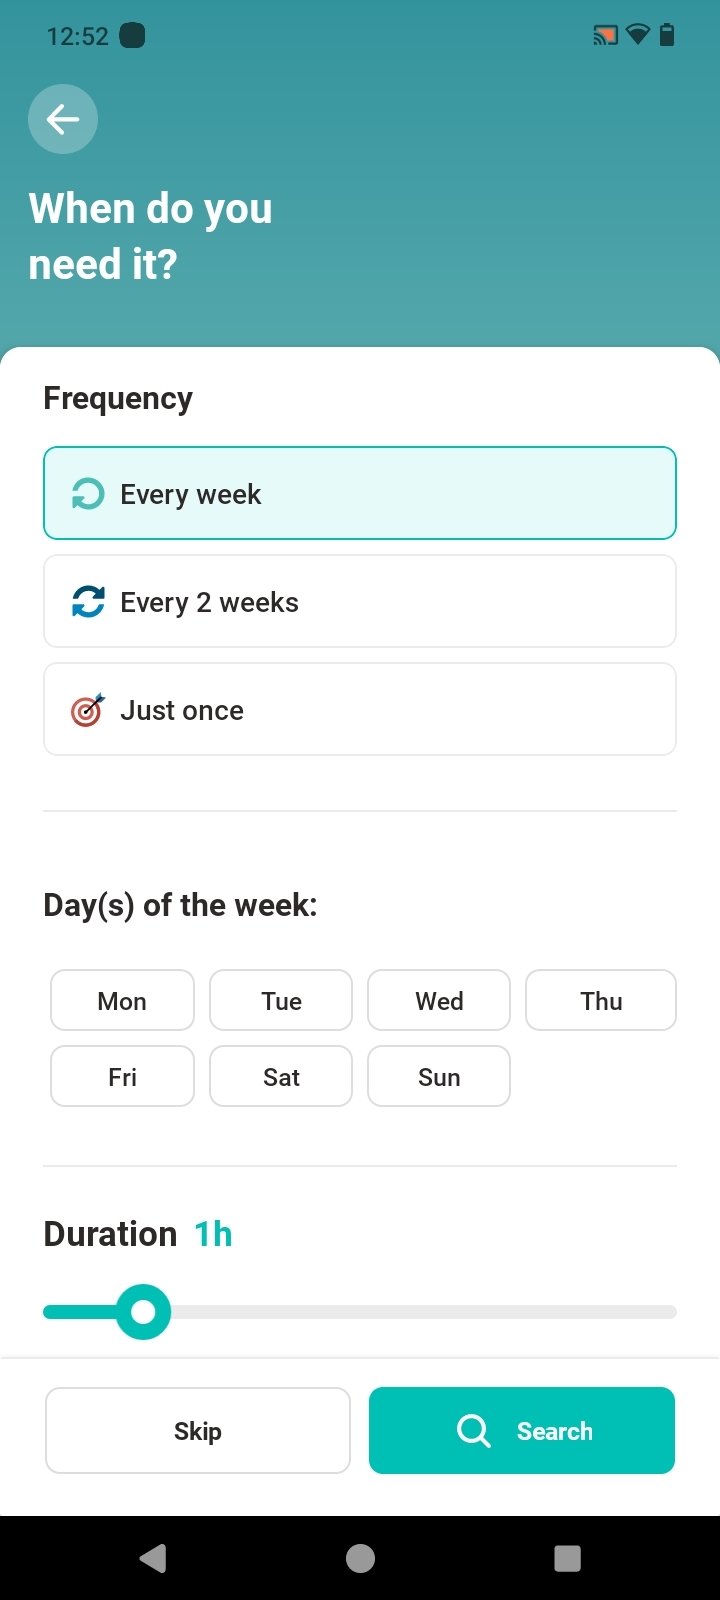Enable Wed as a service day
This screenshot has height=1600, width=720.
point(439,1001)
